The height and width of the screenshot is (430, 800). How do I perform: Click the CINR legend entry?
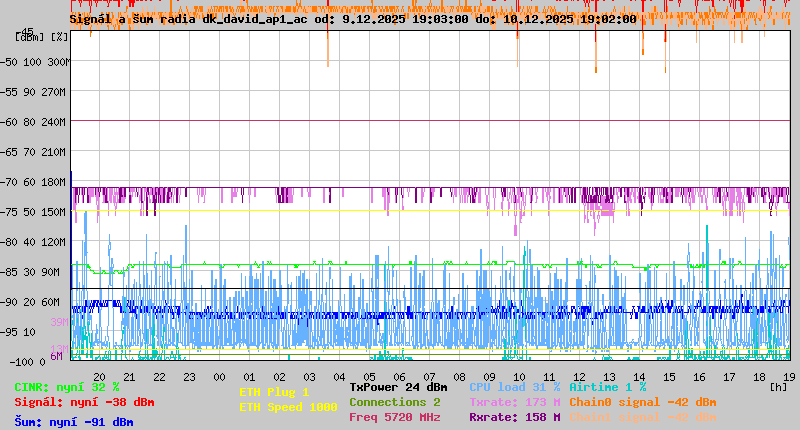coord(66,387)
